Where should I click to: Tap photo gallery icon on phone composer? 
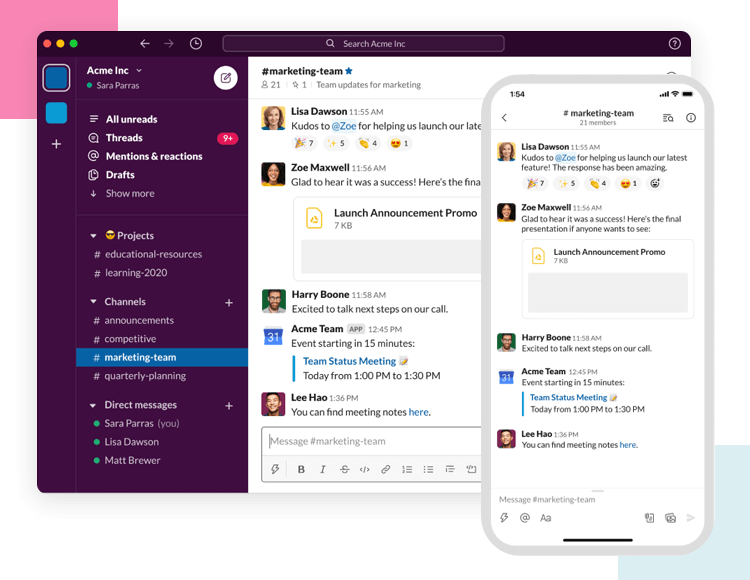tap(670, 518)
